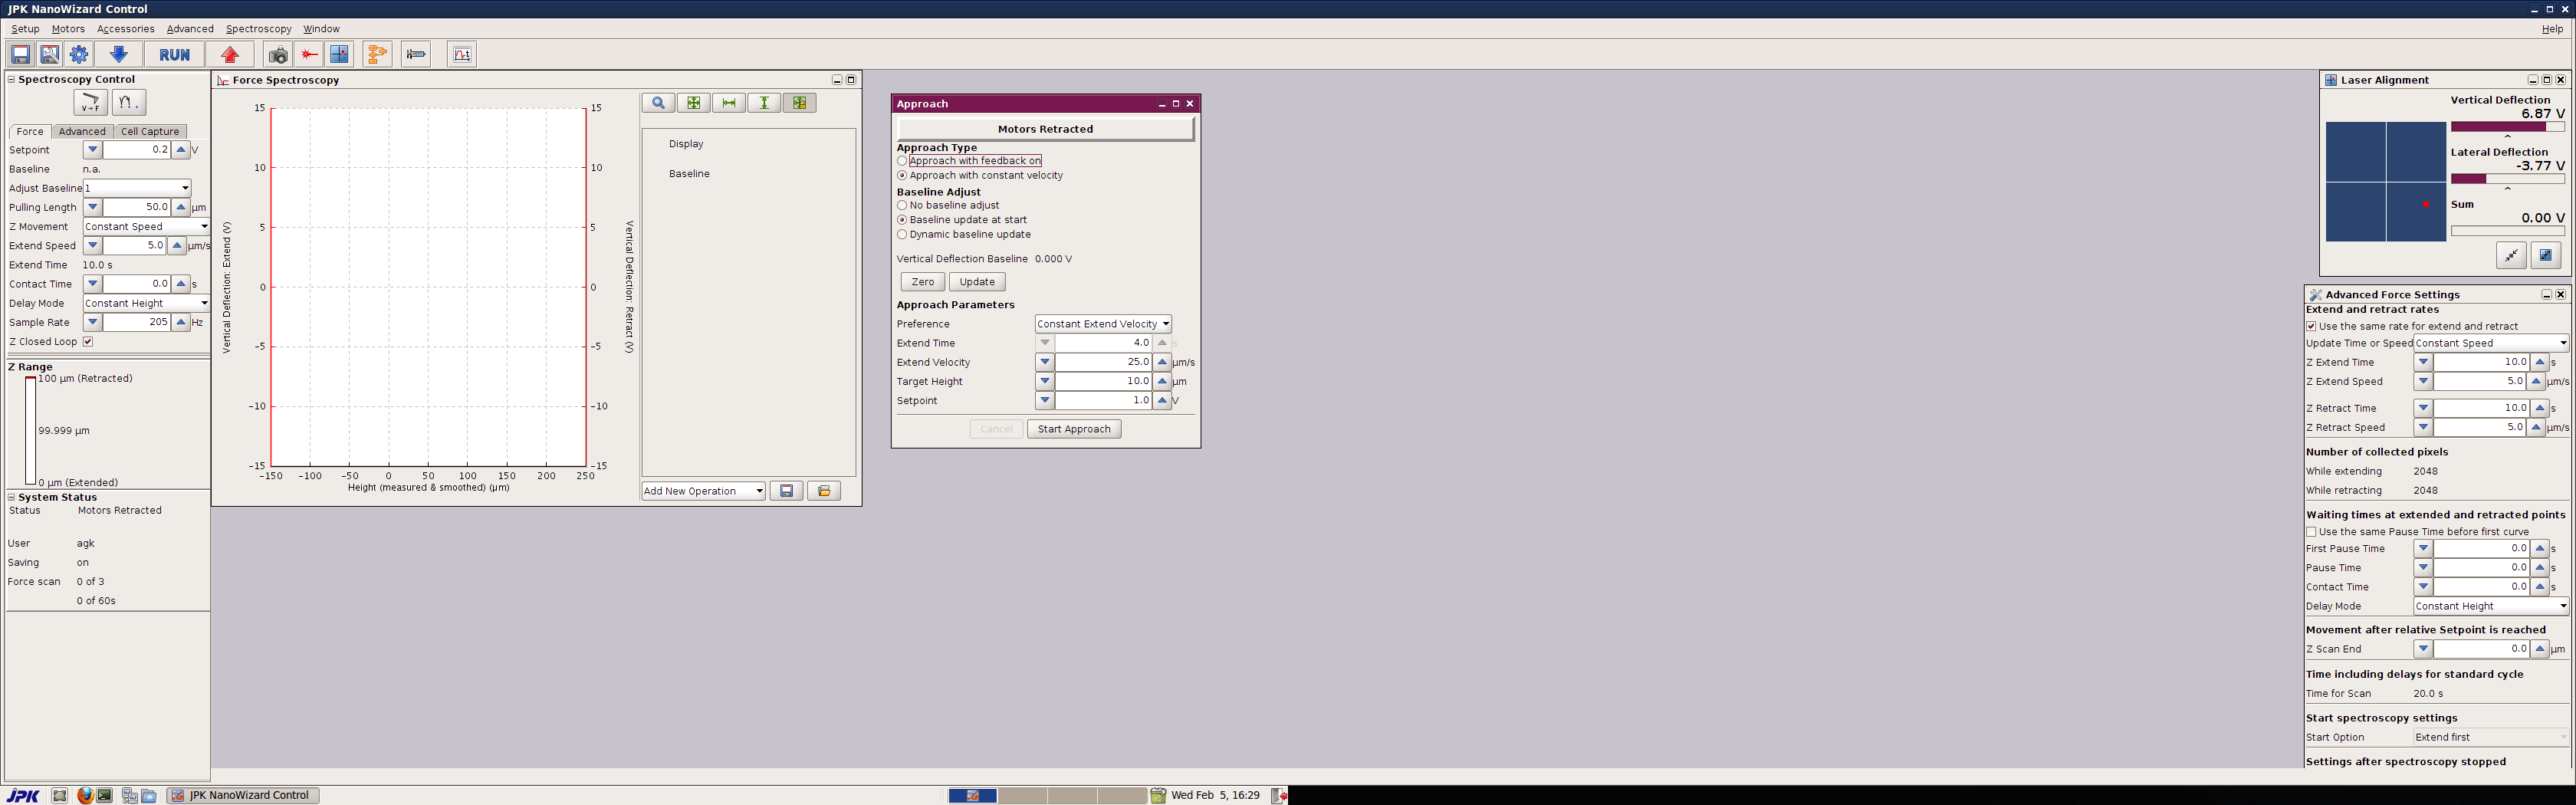Click the camera icon in the toolbar

pos(278,54)
